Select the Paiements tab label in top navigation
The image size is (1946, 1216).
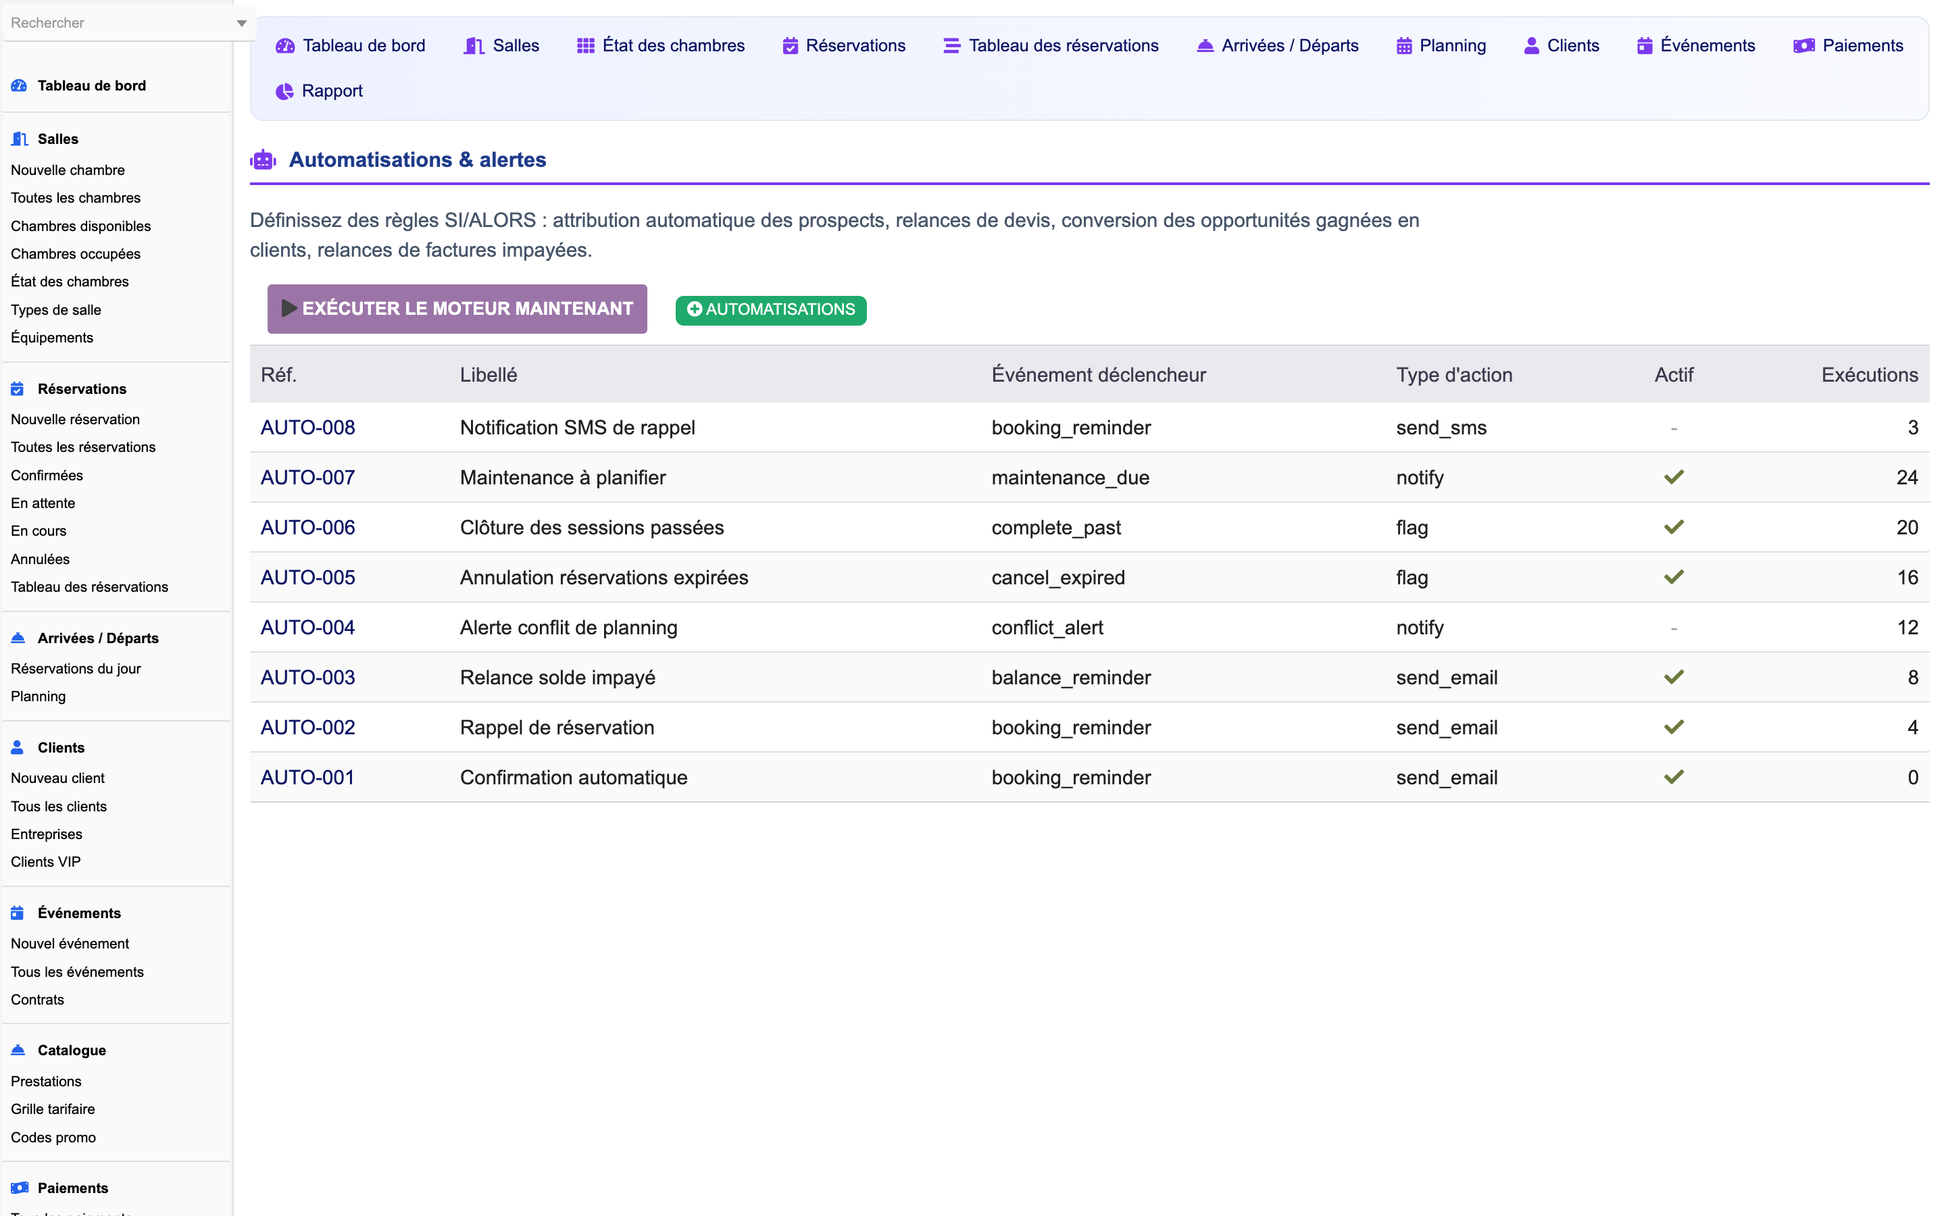(1863, 46)
